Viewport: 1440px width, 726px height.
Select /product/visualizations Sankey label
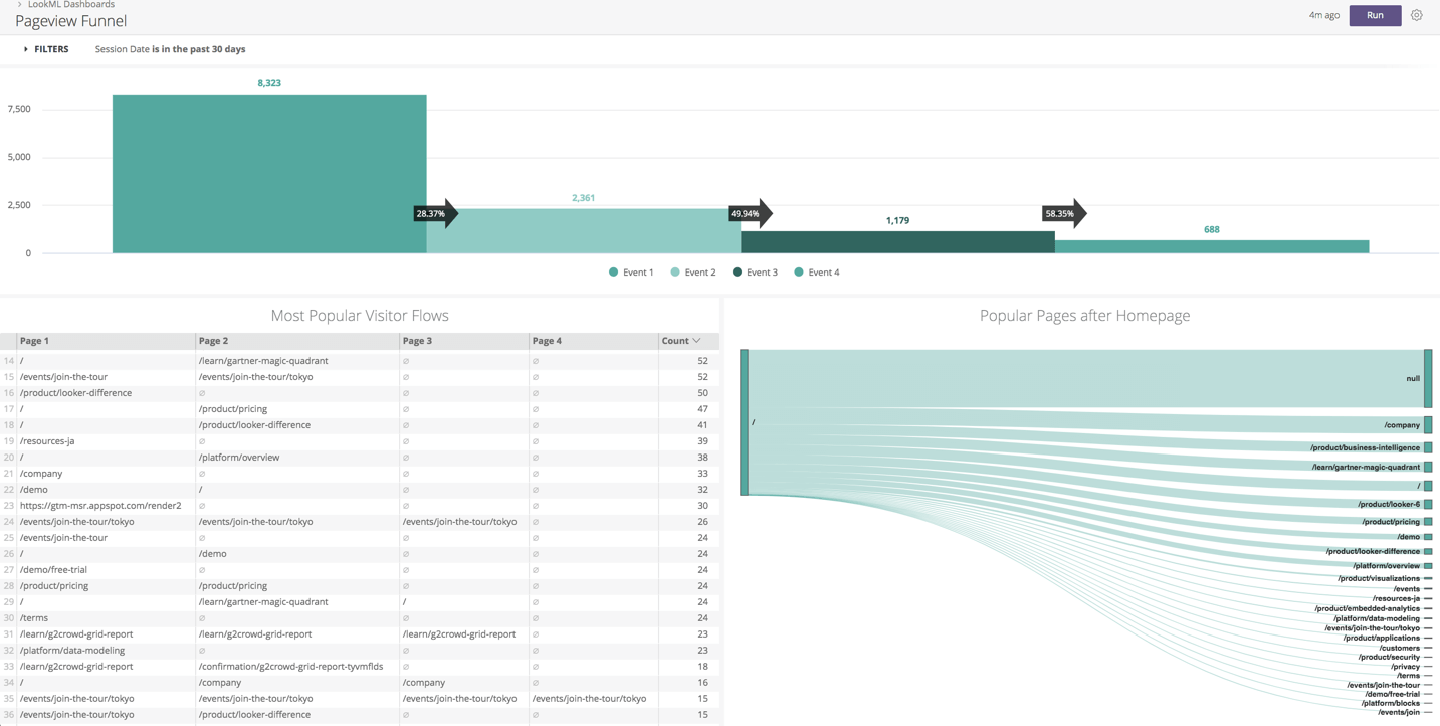pos(1379,578)
